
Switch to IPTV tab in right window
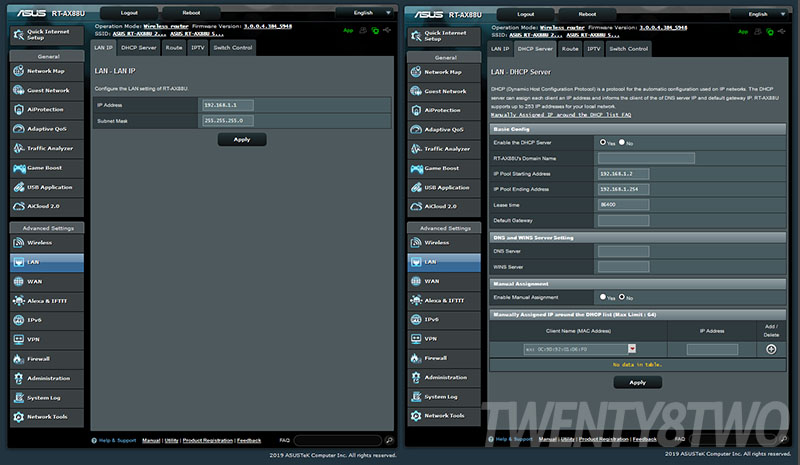(x=593, y=49)
